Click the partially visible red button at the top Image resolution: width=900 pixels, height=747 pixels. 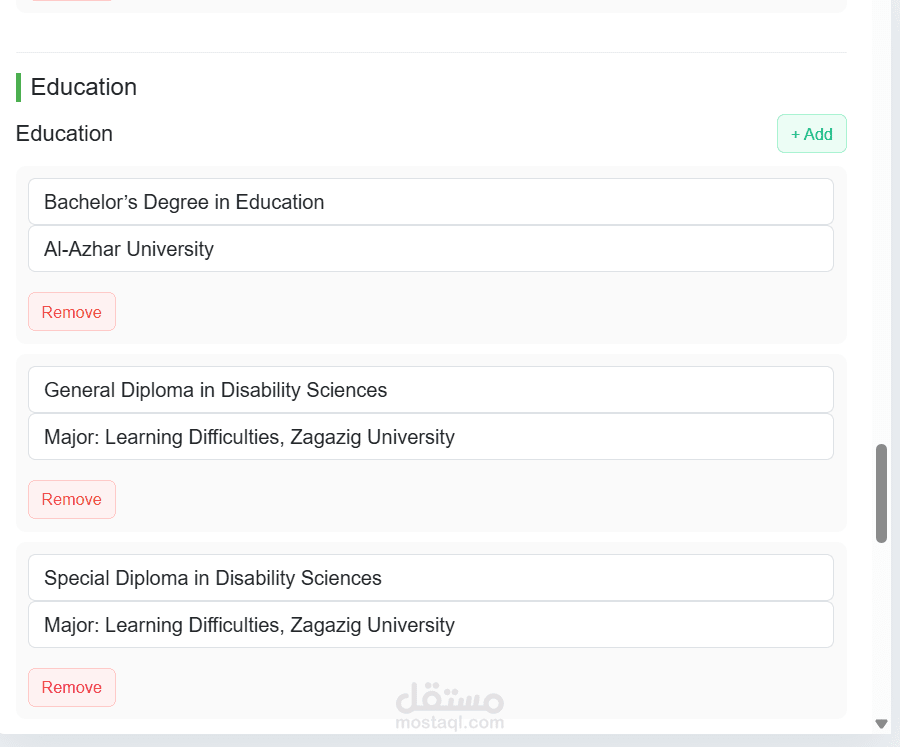71,1
